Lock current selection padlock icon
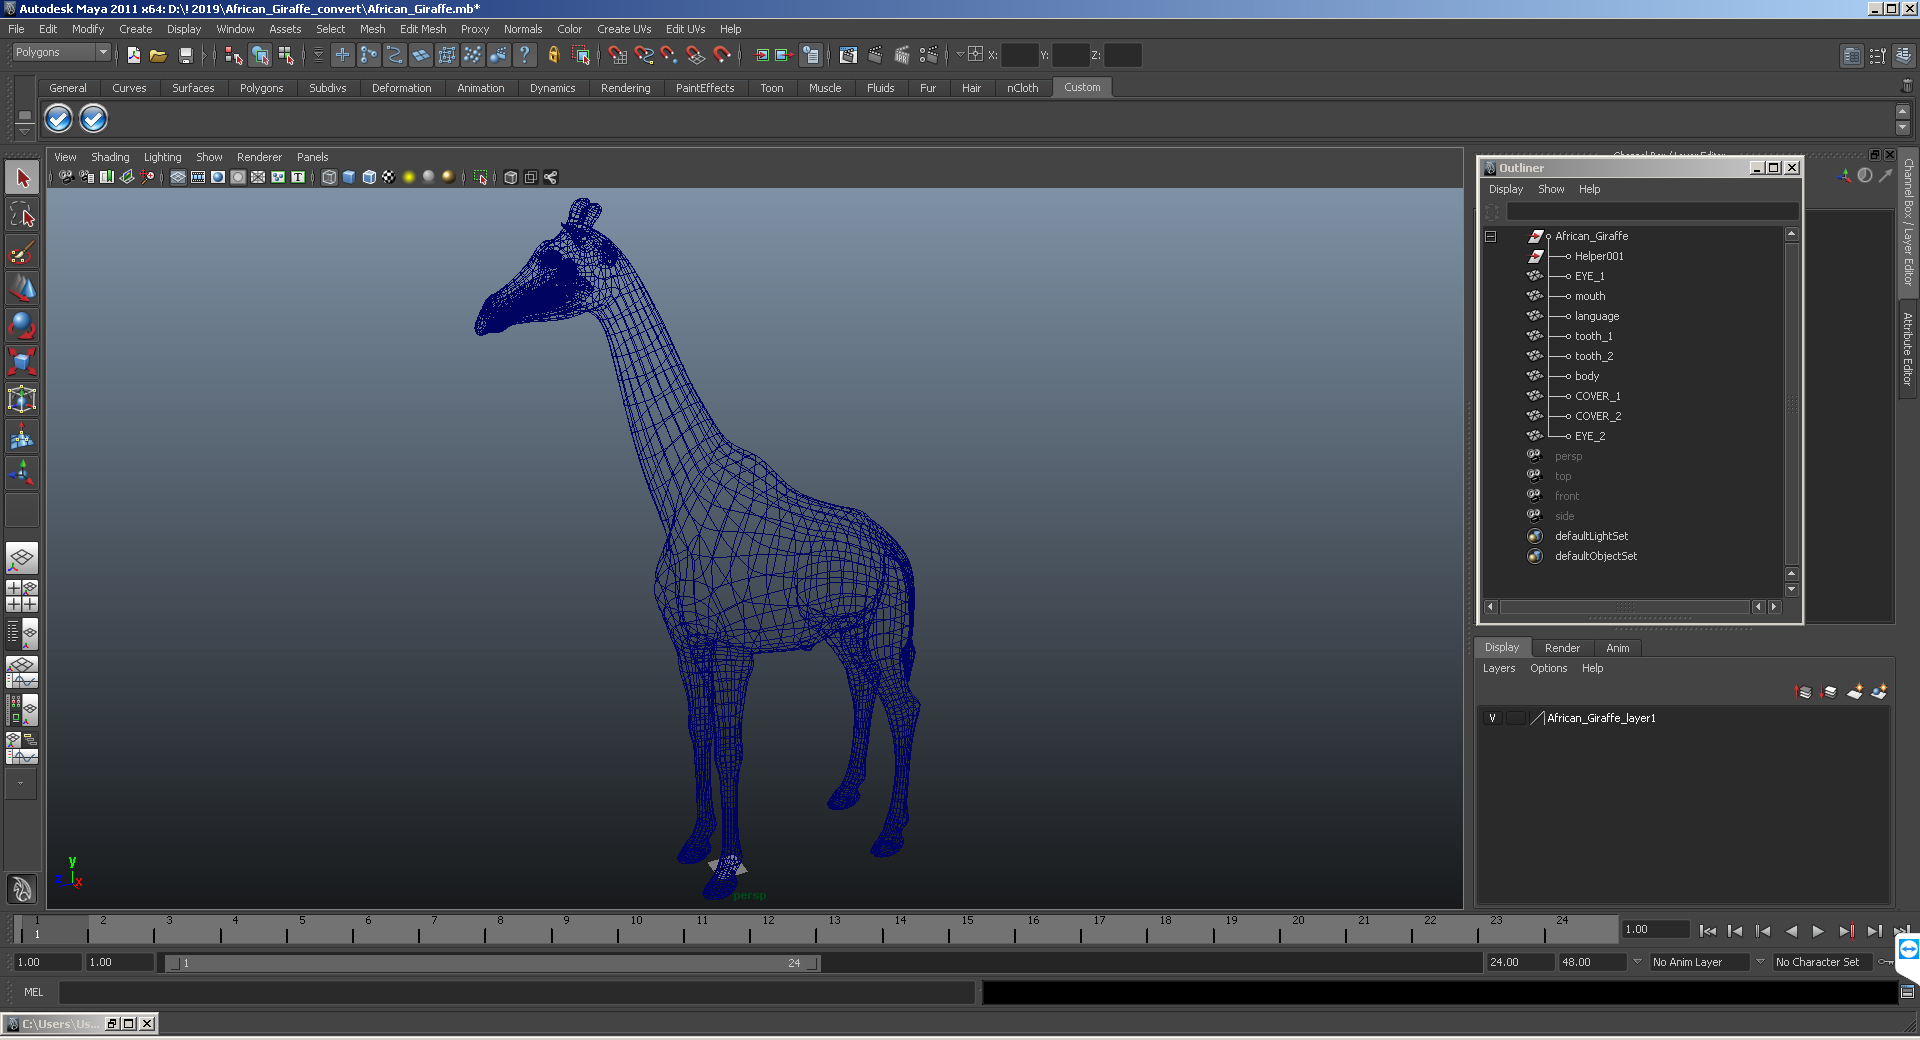 coord(553,55)
